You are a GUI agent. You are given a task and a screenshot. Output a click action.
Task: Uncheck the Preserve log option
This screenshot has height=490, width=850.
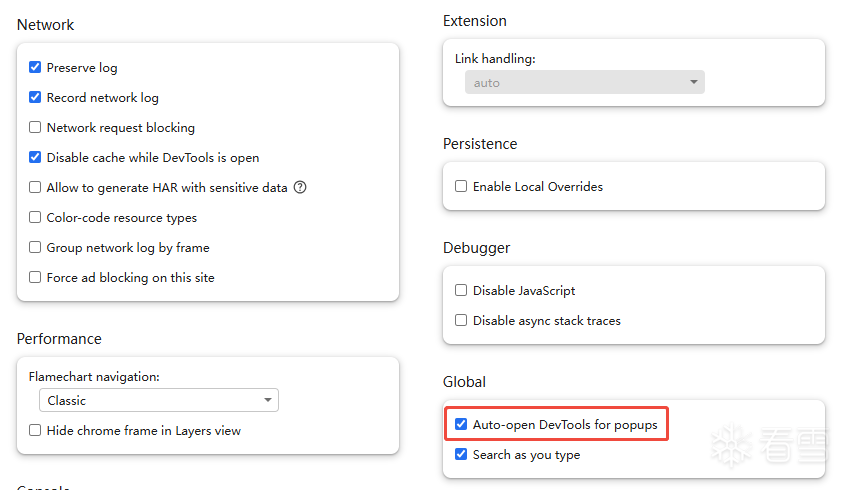click(x=35, y=68)
